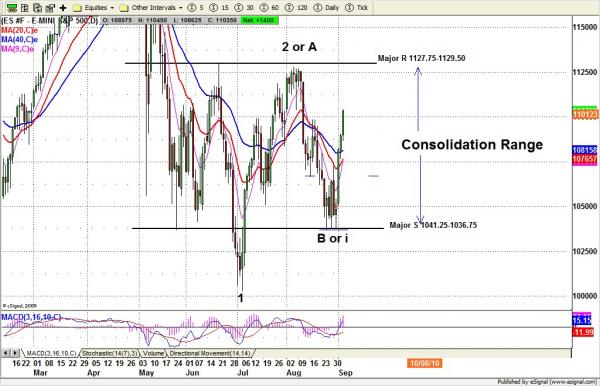Click the 100000 price axis label
The image size is (600, 386).
point(585,296)
